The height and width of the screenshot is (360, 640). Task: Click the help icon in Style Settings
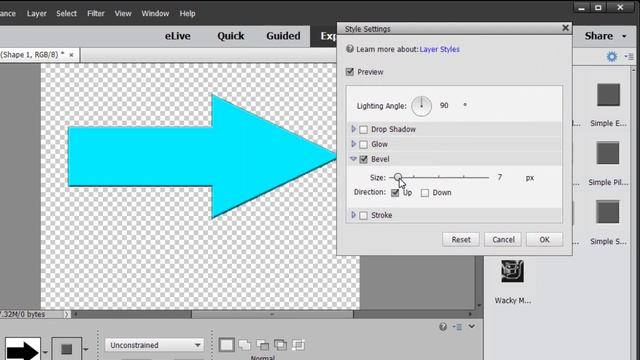[350, 49]
